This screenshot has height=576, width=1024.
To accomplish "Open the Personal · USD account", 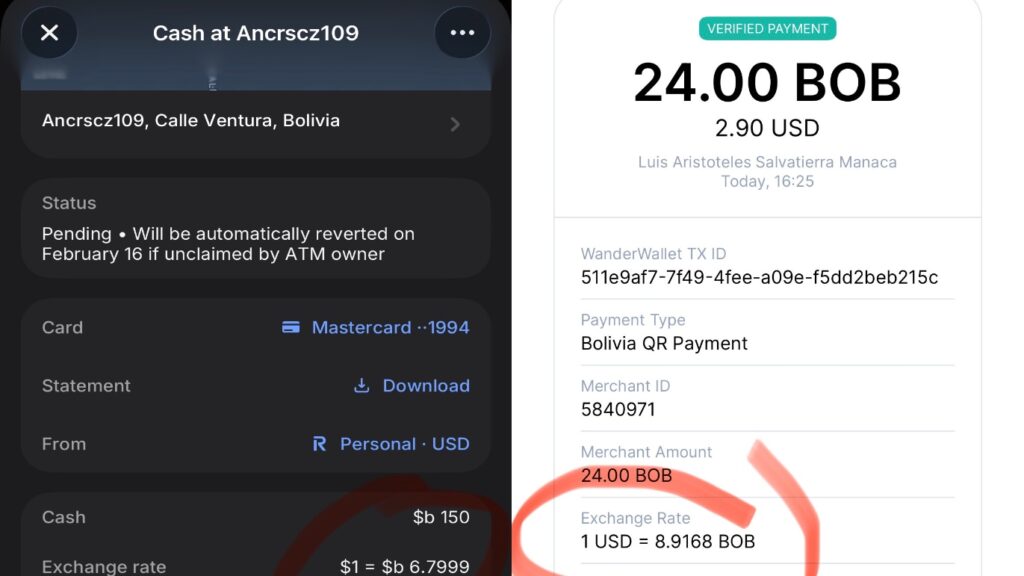I will [391, 444].
